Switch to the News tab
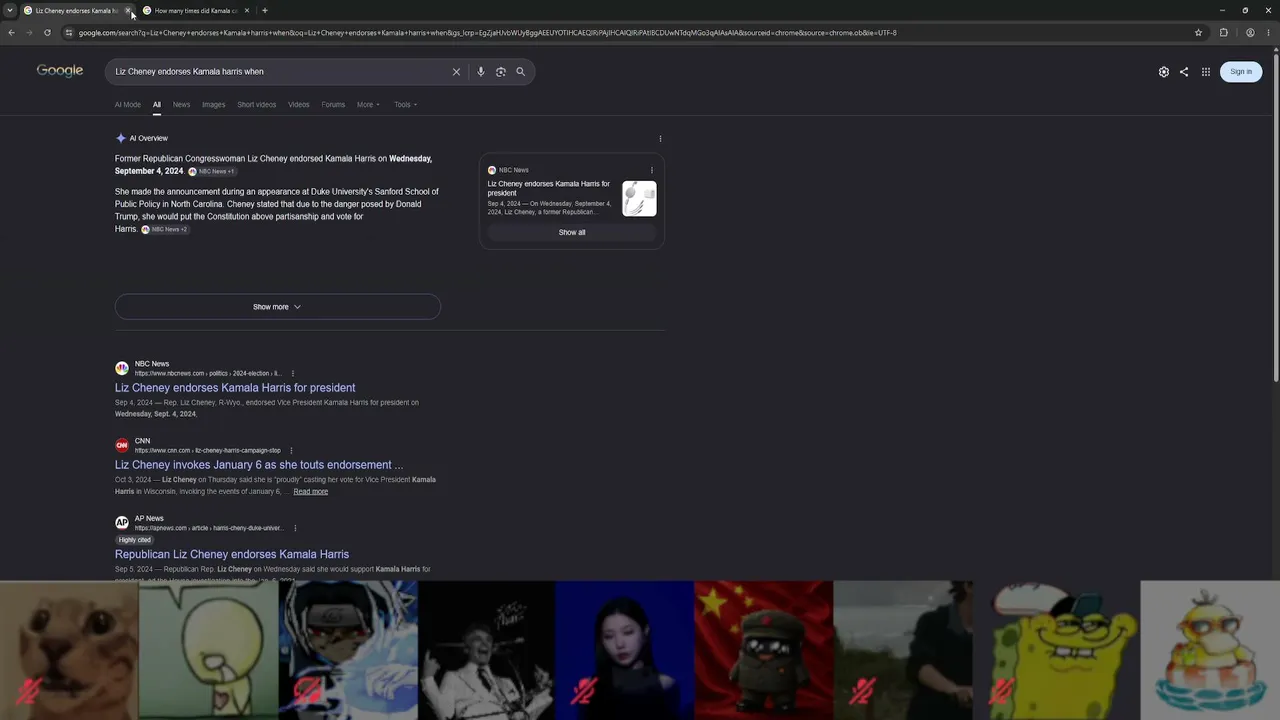The height and width of the screenshot is (720, 1280). coord(181,105)
